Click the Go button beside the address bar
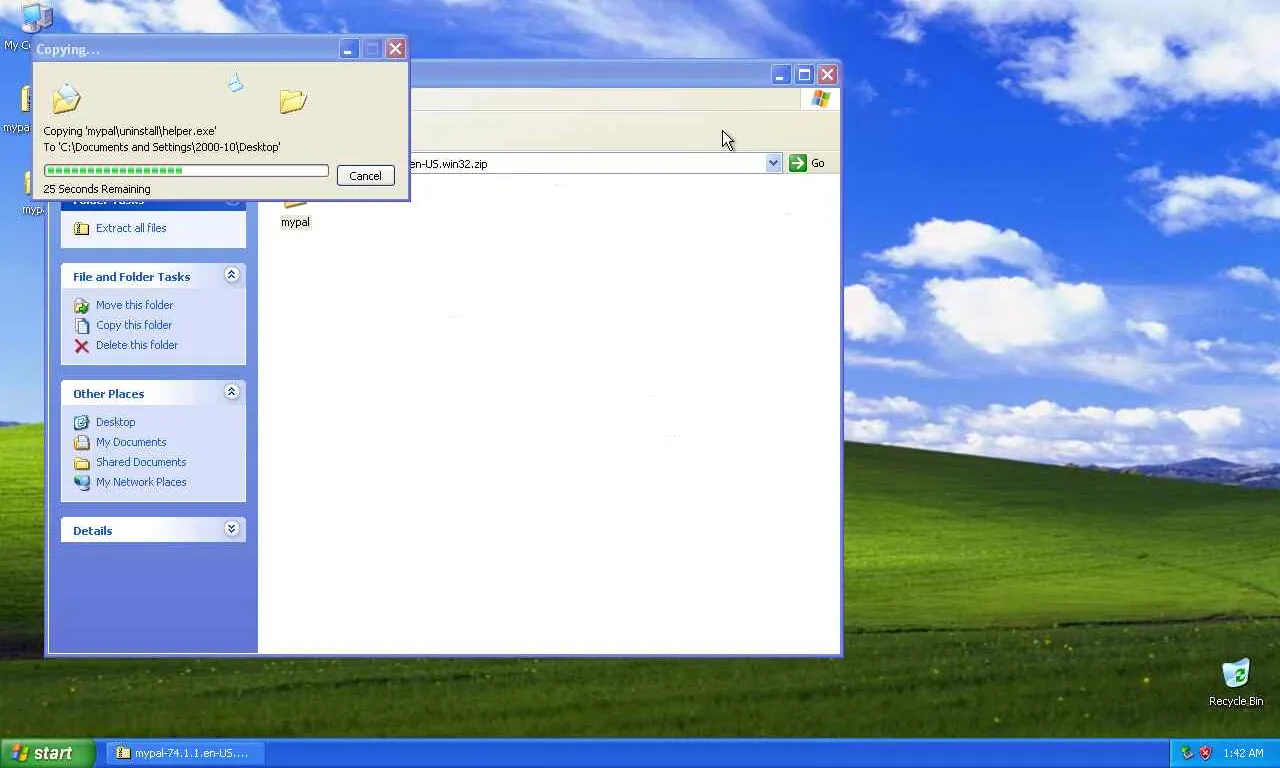The height and width of the screenshot is (768, 1280). [807, 163]
